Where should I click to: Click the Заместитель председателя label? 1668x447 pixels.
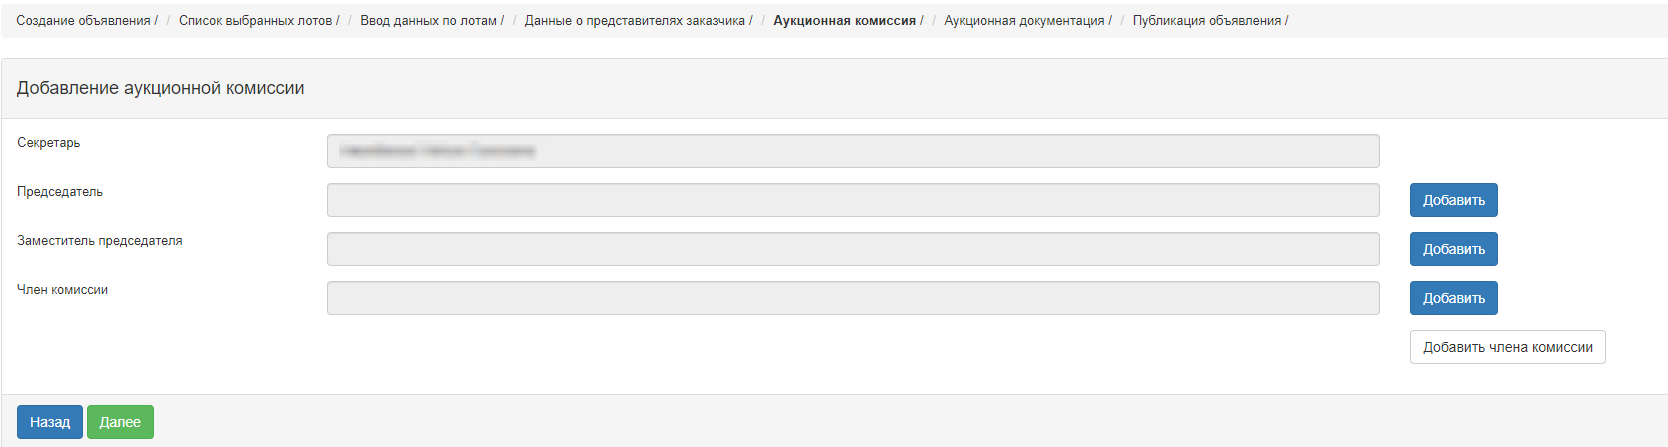[x=100, y=241]
